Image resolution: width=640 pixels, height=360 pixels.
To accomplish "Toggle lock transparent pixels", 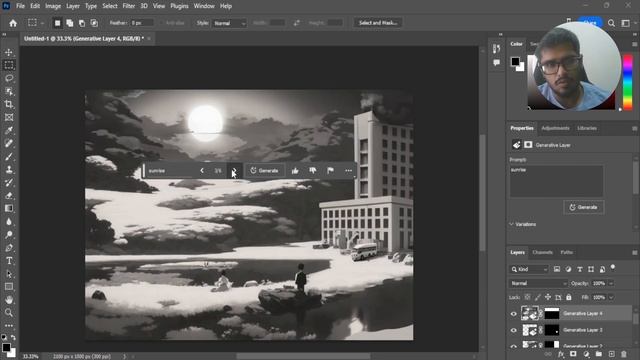I will click(x=527, y=298).
